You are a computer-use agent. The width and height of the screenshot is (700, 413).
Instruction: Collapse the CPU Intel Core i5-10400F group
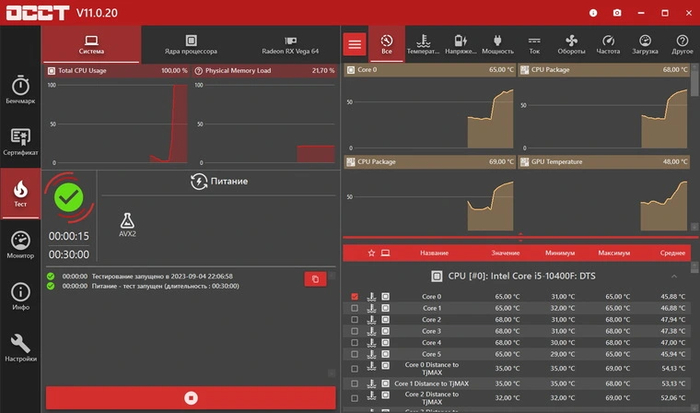click(673, 275)
